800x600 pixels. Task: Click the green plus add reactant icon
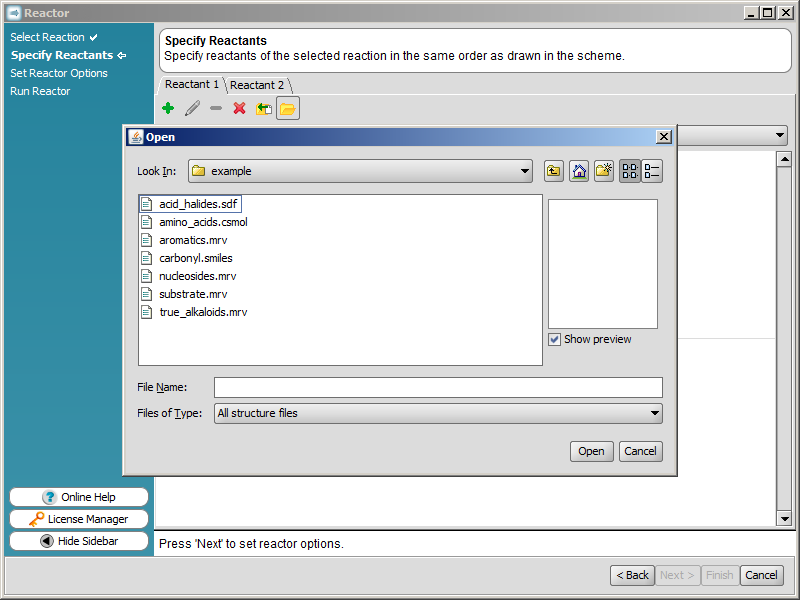167,108
